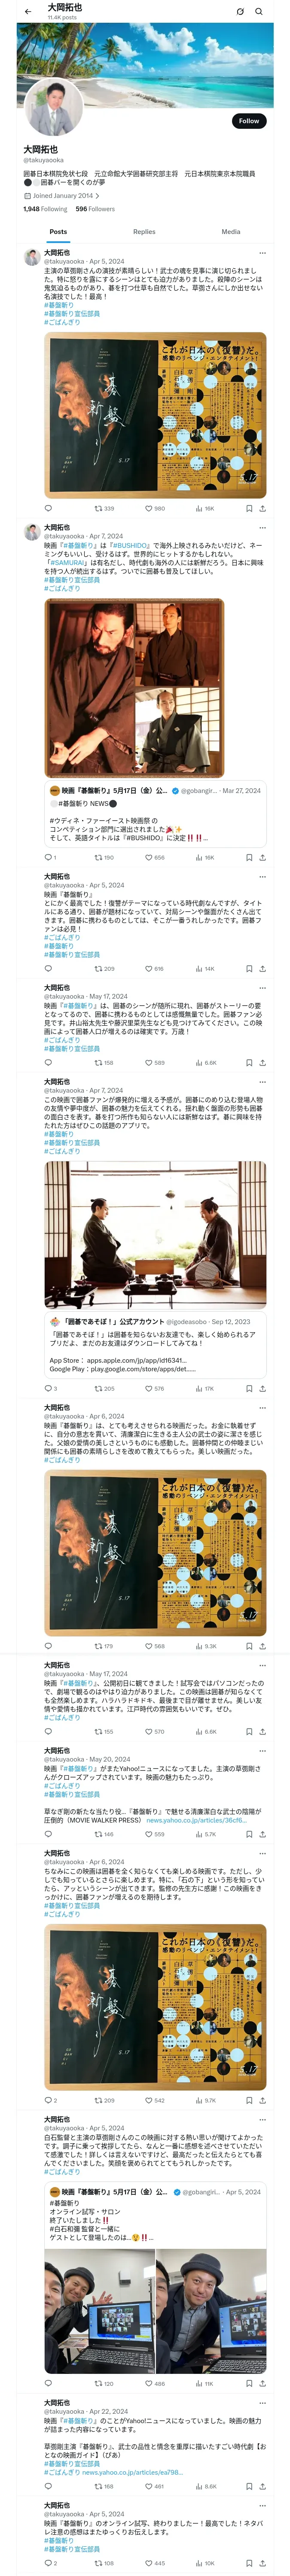Switch to the Replies tab
290x2576 pixels.
(x=144, y=232)
